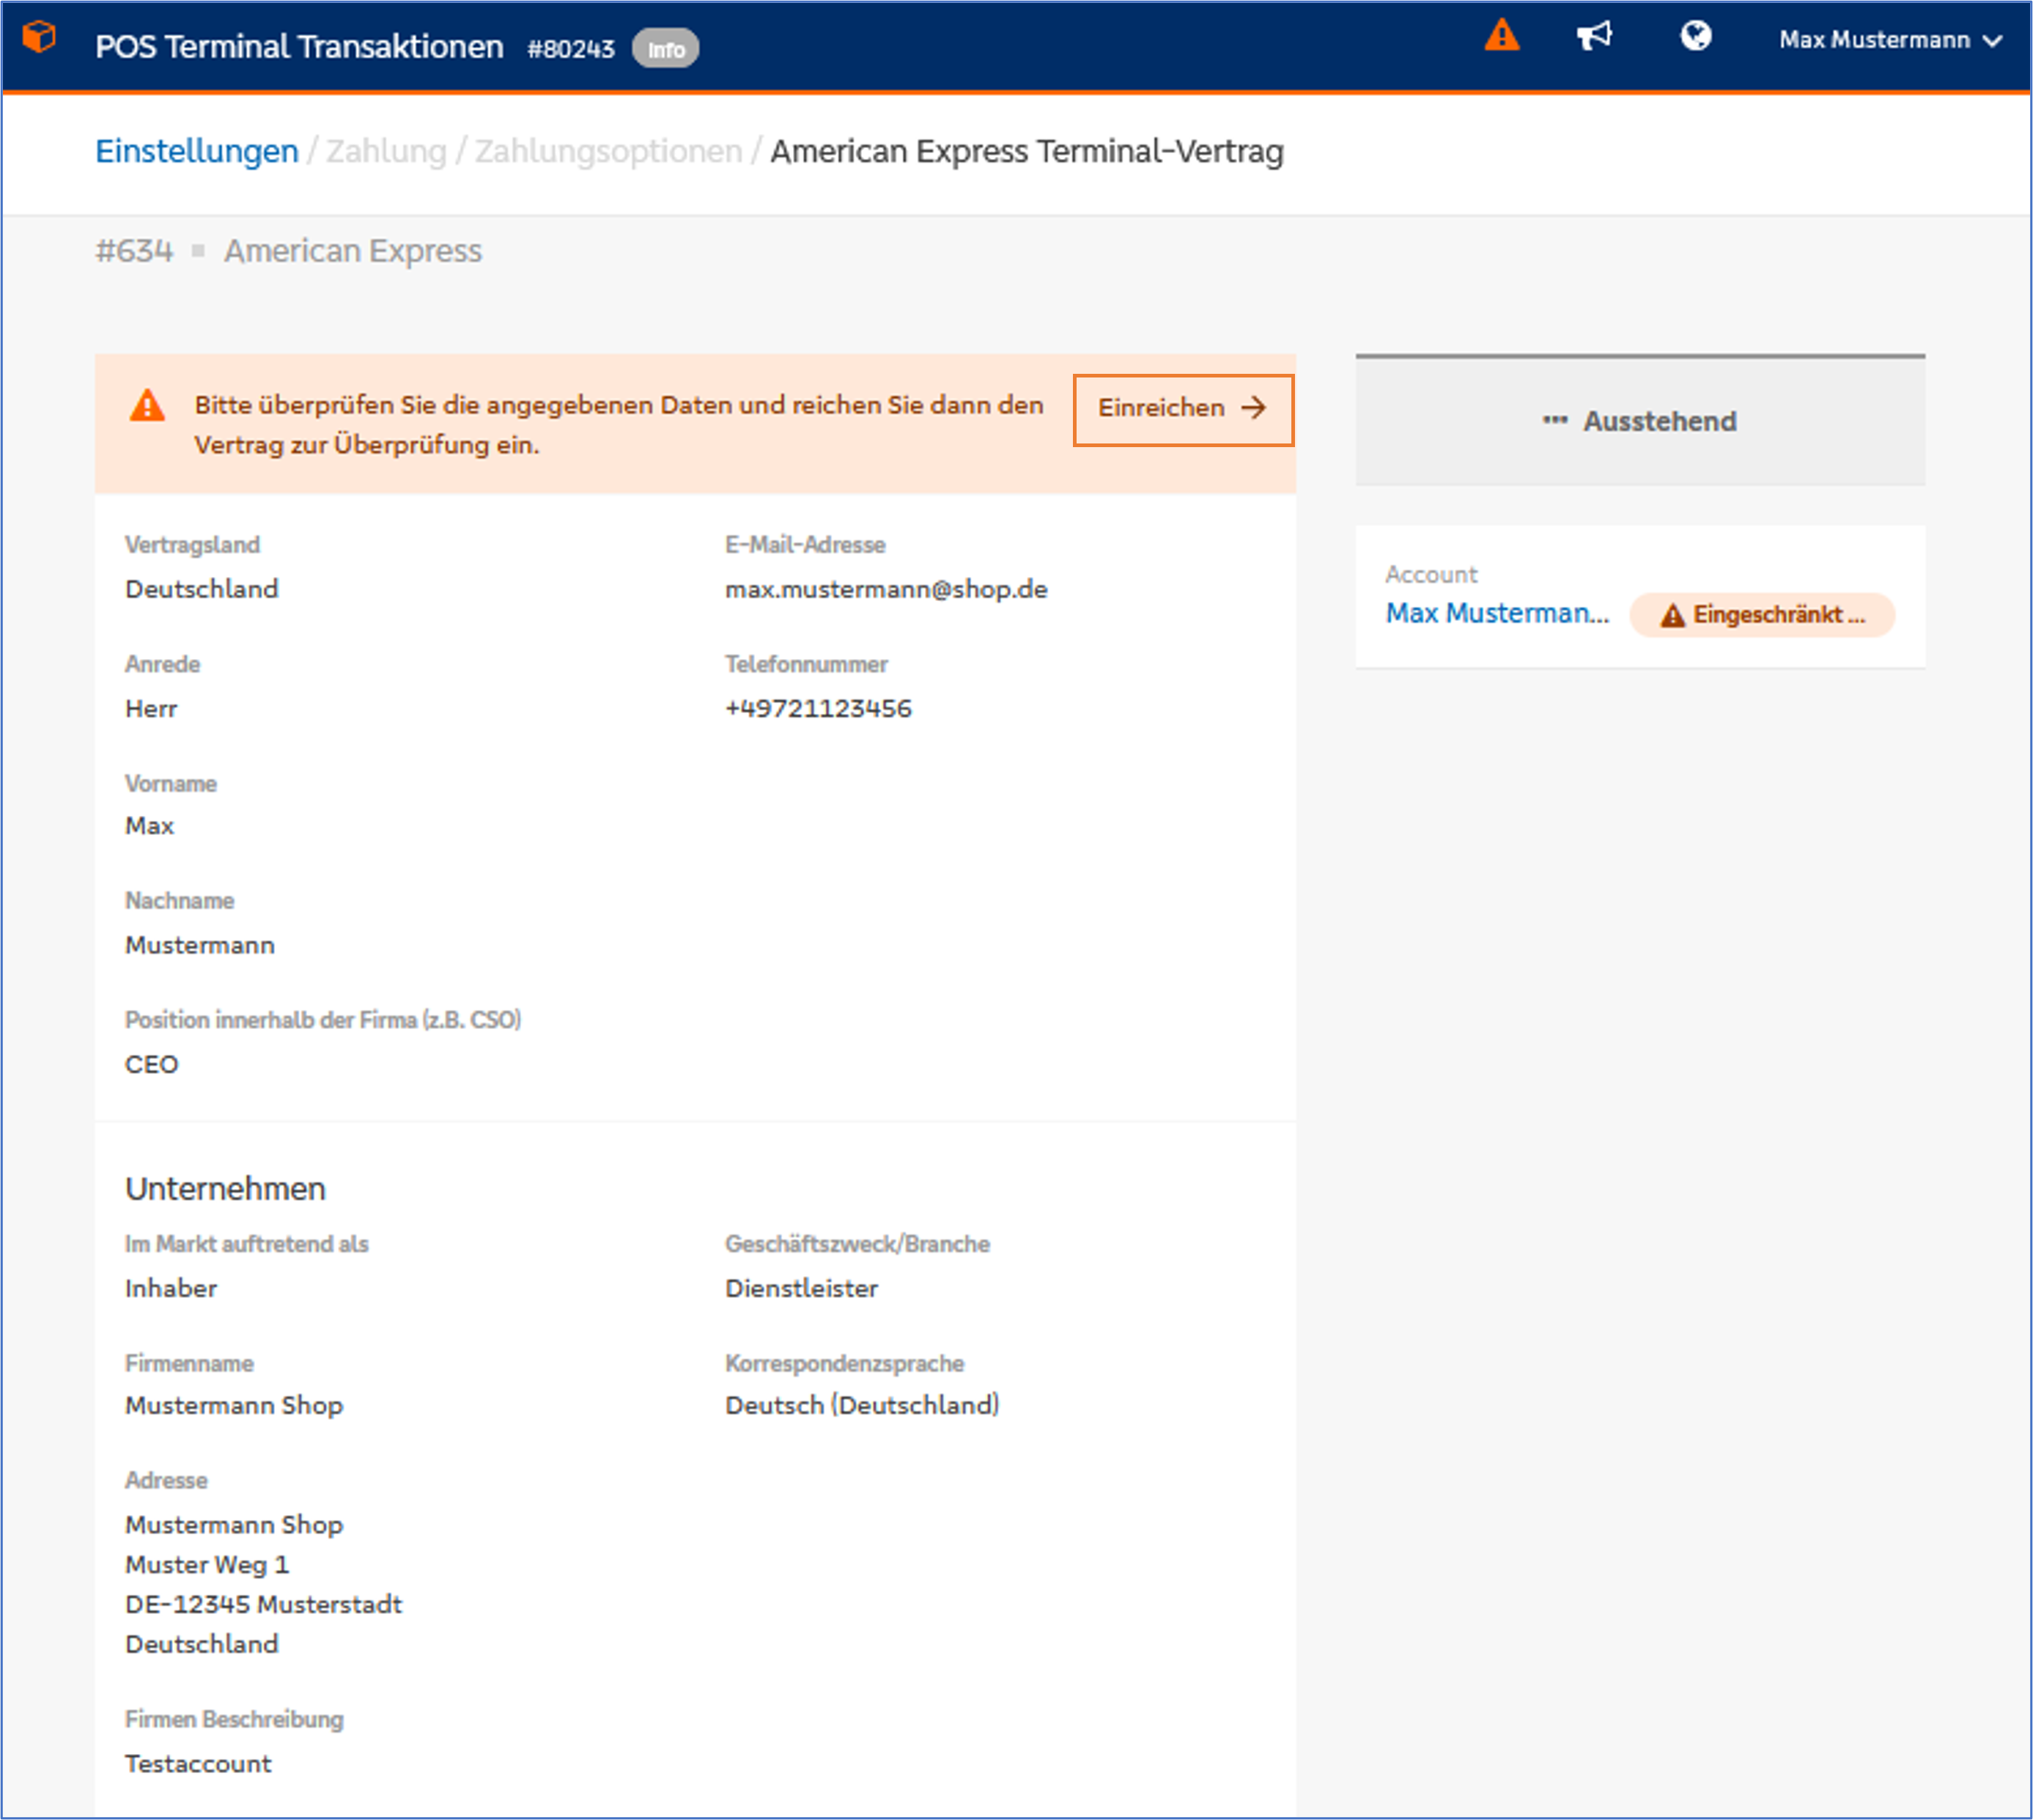Click the Nachname value Mustermann
This screenshot has height=1820, width=2033.
coord(200,945)
